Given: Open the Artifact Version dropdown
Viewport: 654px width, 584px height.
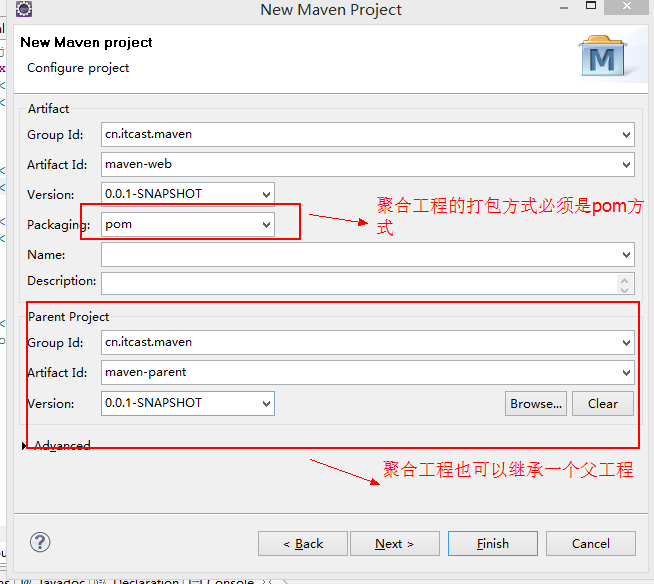Looking at the screenshot, I should point(266,194).
